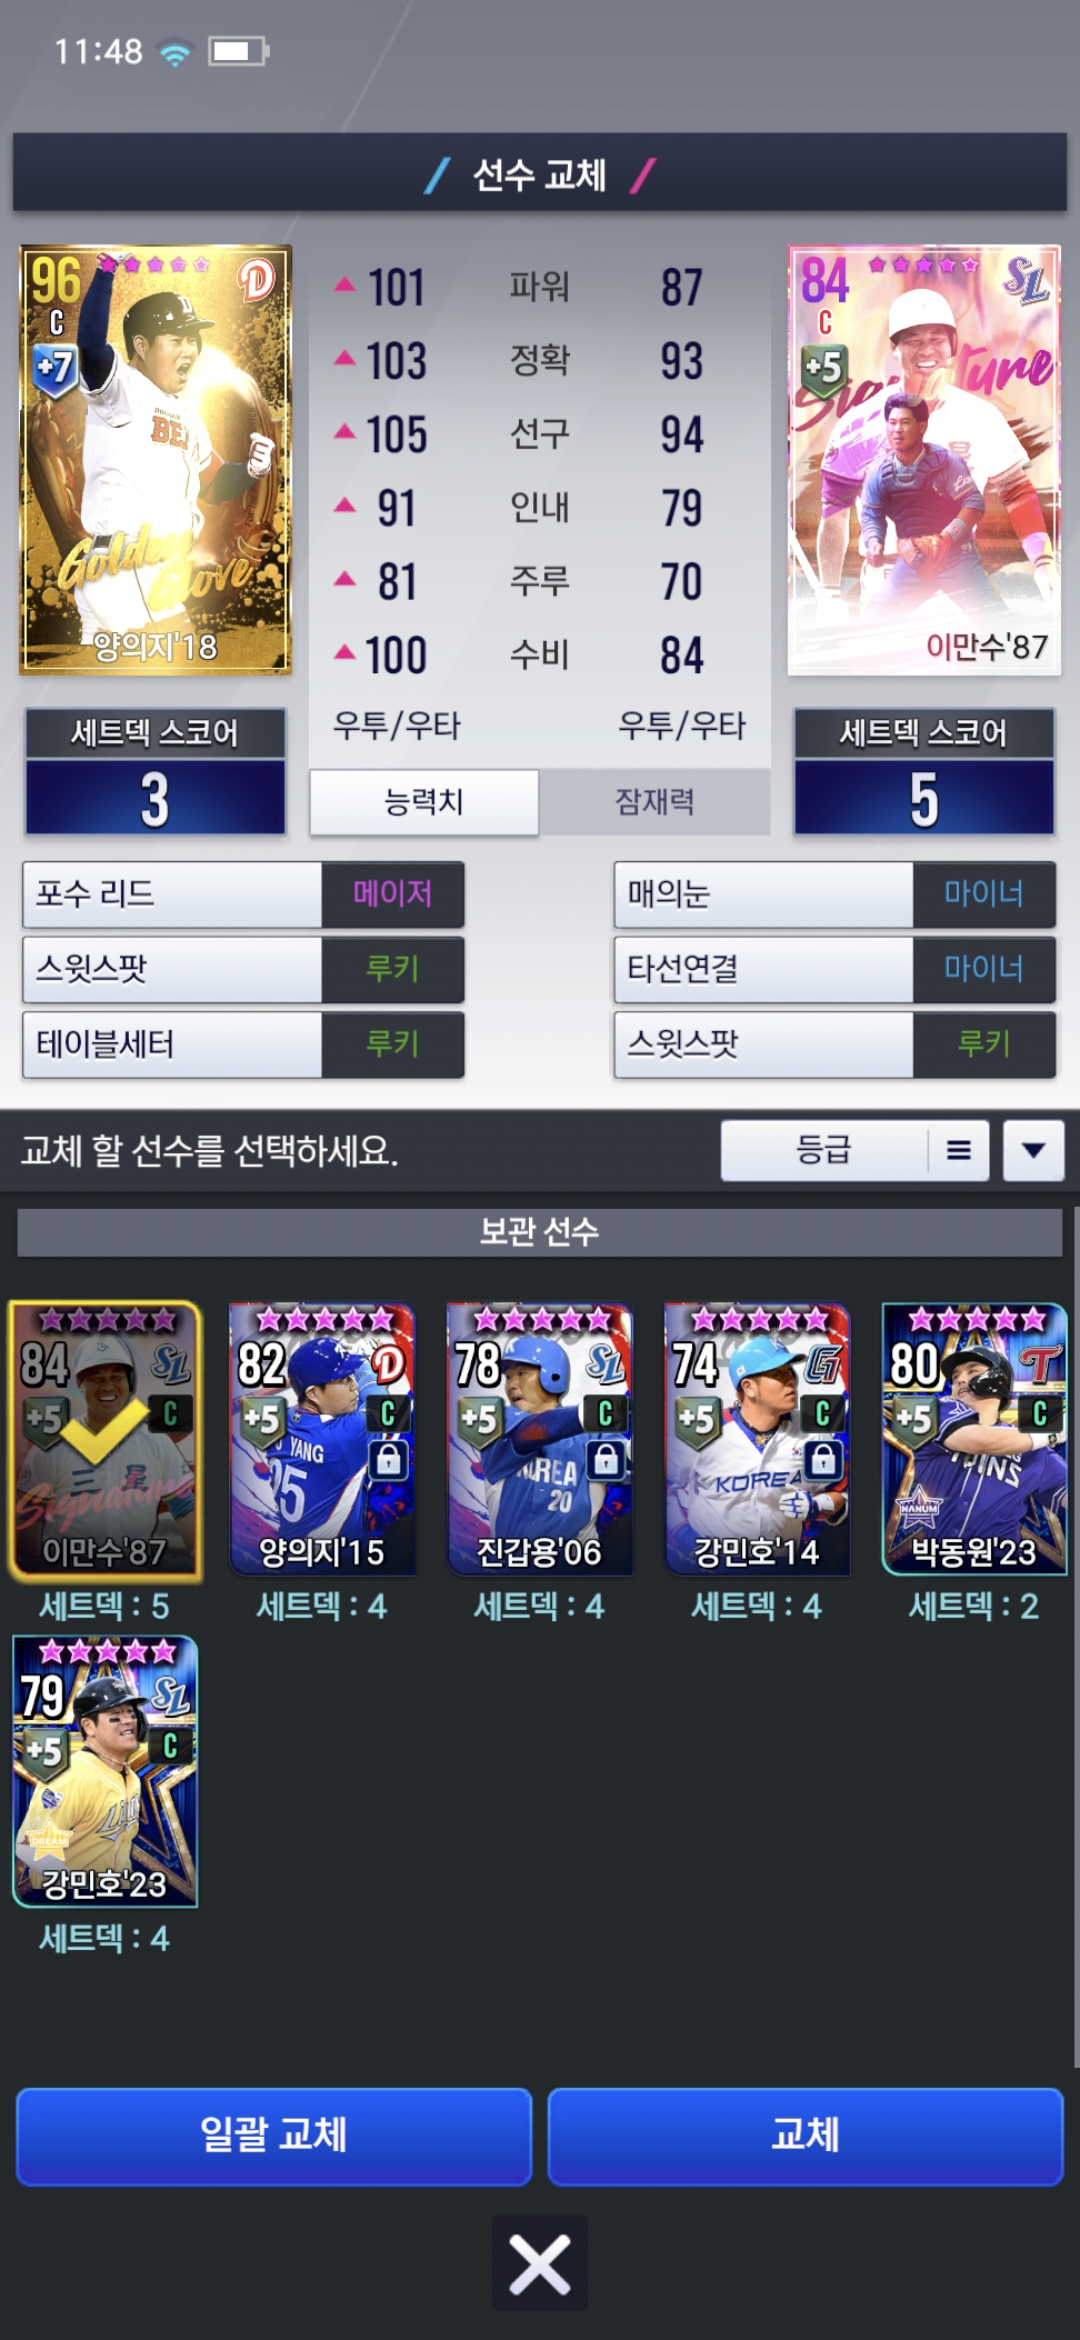Screen dimensions: 1080x2340
Task: Tap the 일괄 교체 button
Action: click(274, 2135)
